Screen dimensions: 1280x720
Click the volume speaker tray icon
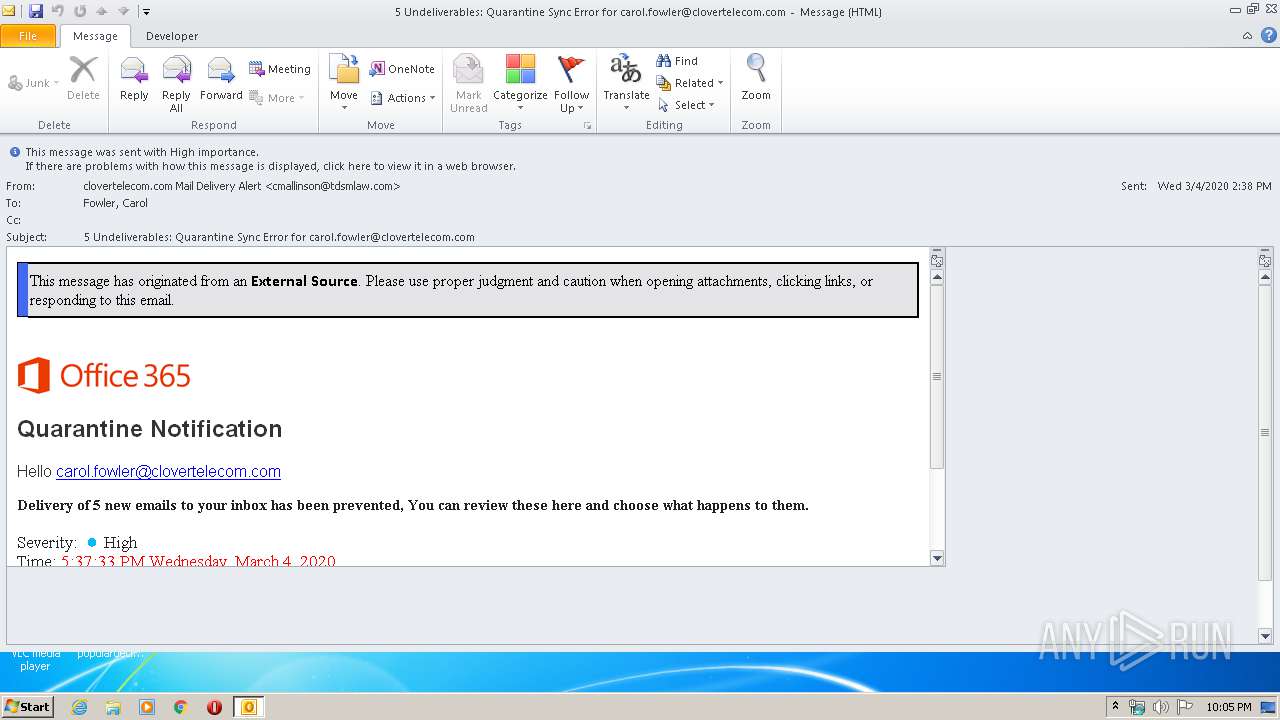1161,707
